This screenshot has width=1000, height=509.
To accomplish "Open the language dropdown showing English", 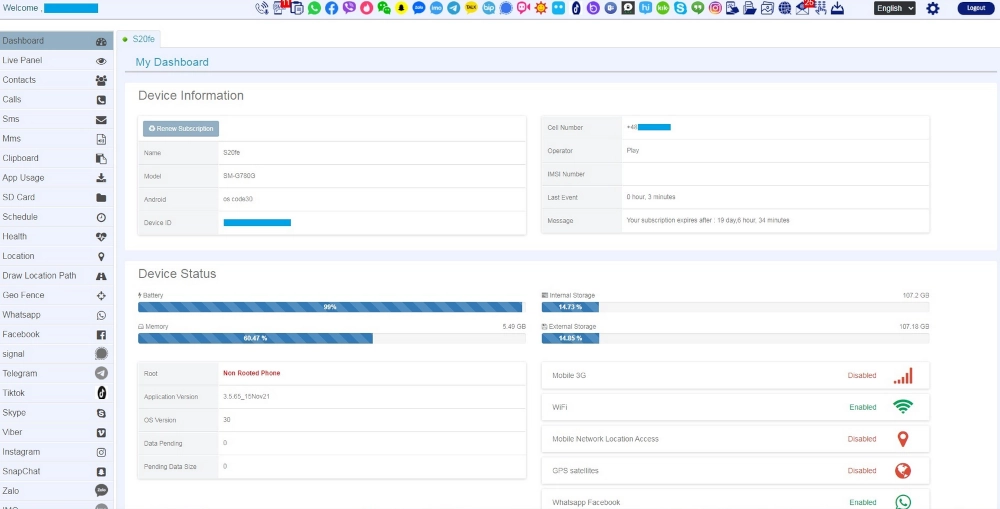I will point(895,8).
